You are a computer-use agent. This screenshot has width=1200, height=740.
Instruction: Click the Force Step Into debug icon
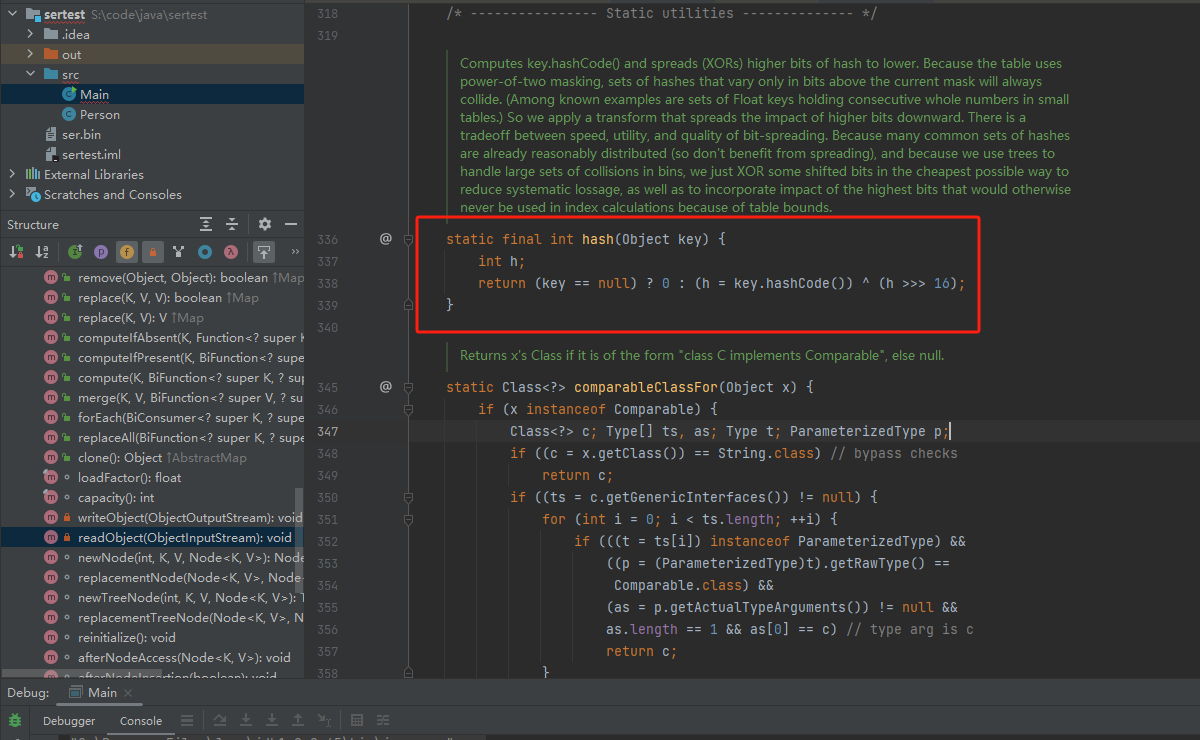tap(272, 720)
